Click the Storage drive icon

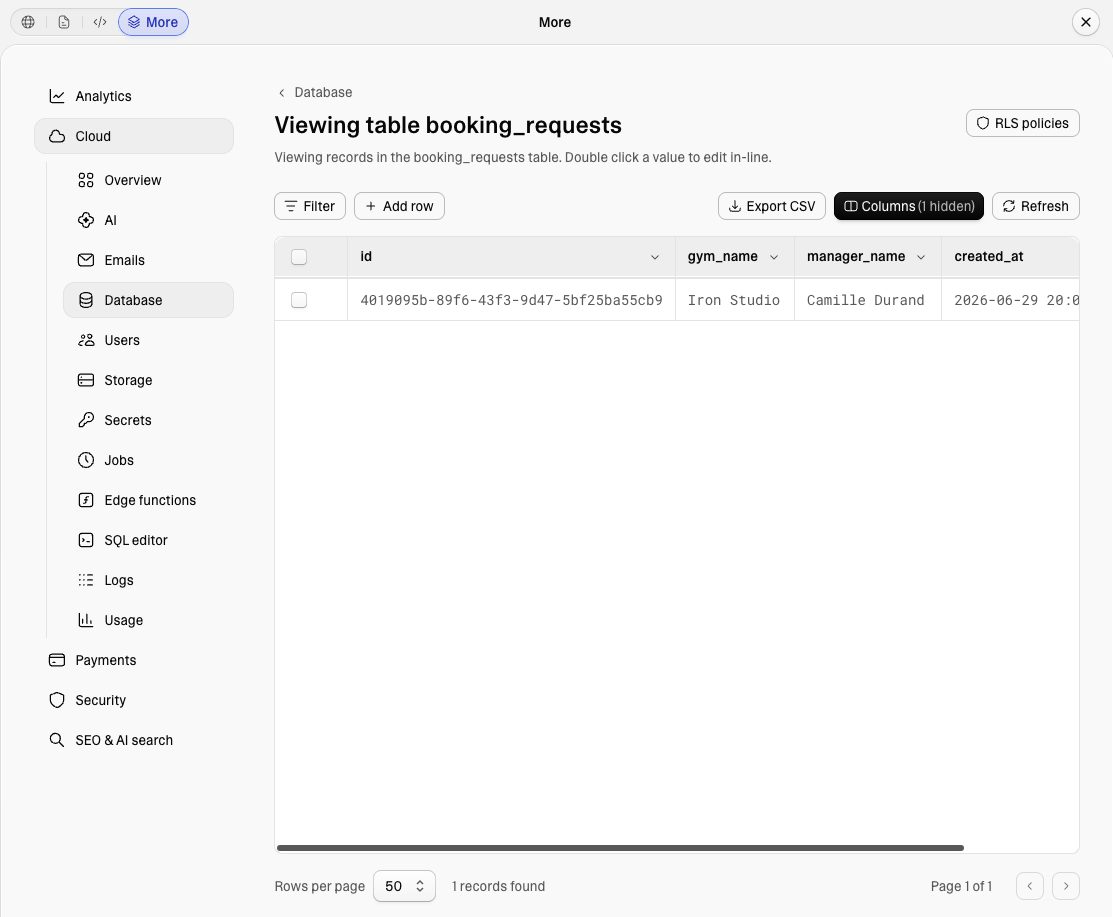pos(86,380)
